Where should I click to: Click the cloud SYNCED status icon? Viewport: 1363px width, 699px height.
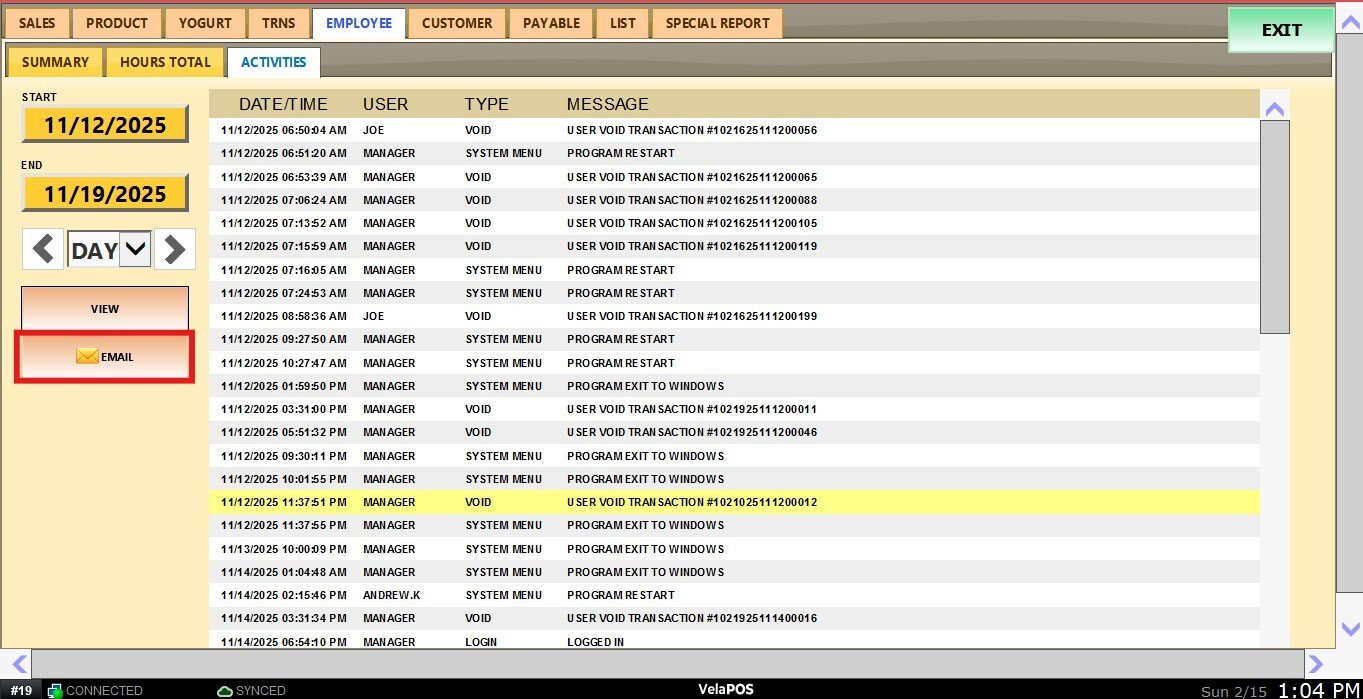coord(225,690)
